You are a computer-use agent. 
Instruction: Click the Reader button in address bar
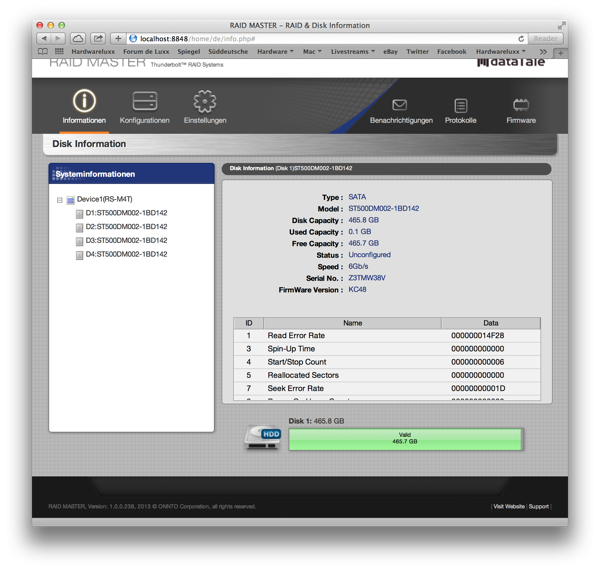pos(546,39)
